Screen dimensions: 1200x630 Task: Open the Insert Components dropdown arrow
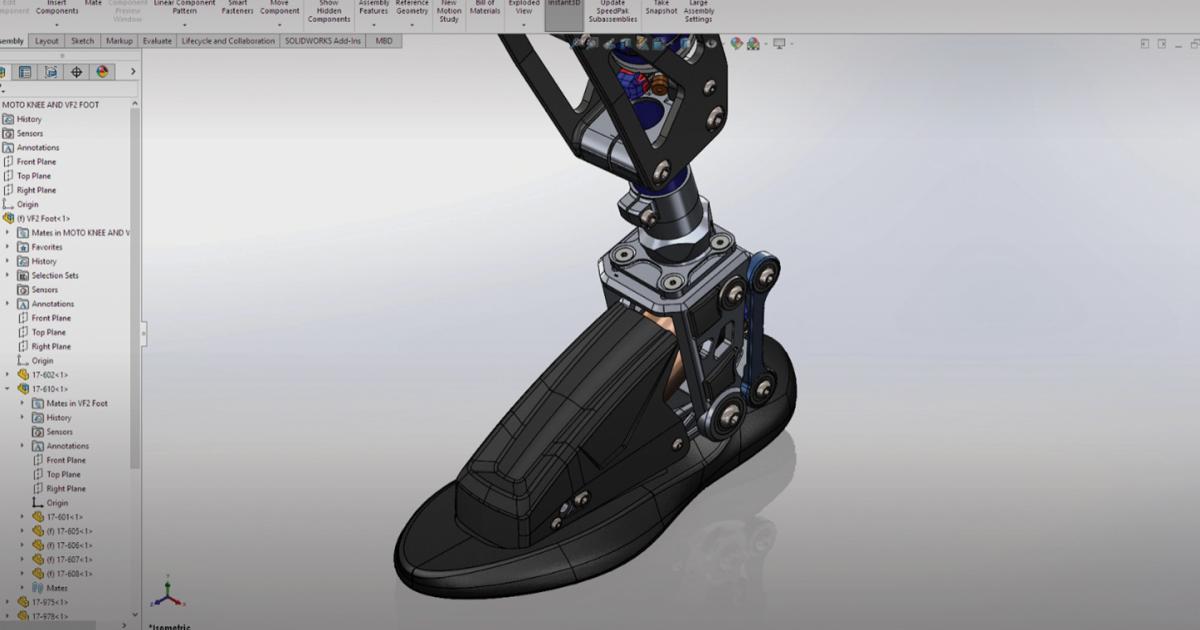tap(57, 24)
